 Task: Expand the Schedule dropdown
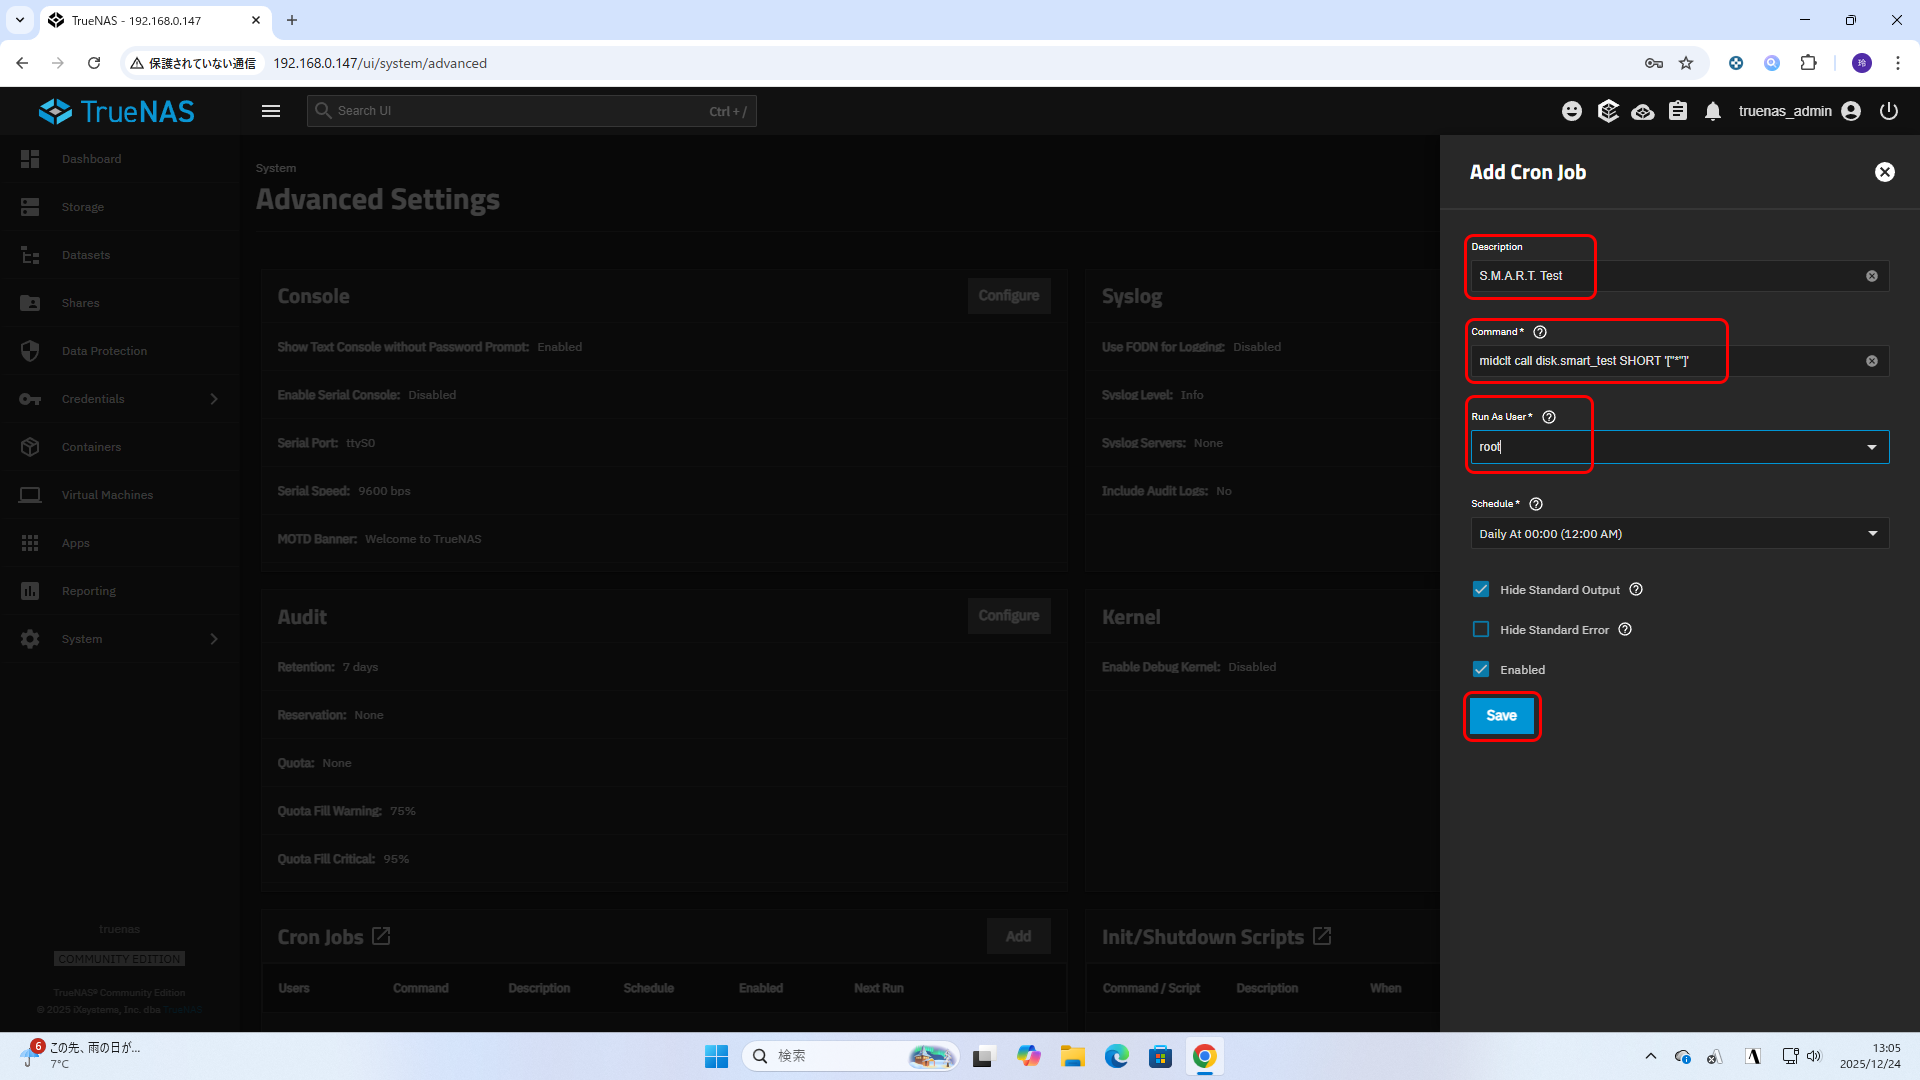(1872, 534)
